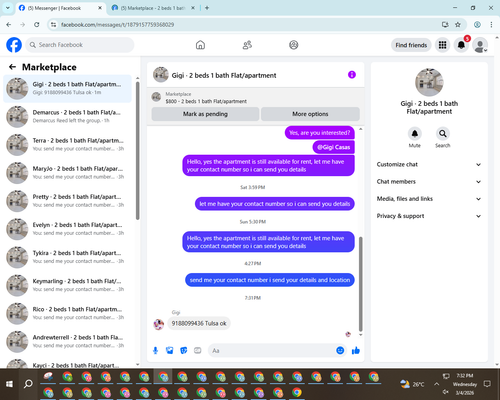The image size is (500, 400).
Task: Expand Customize chat section
Action: click(429, 164)
